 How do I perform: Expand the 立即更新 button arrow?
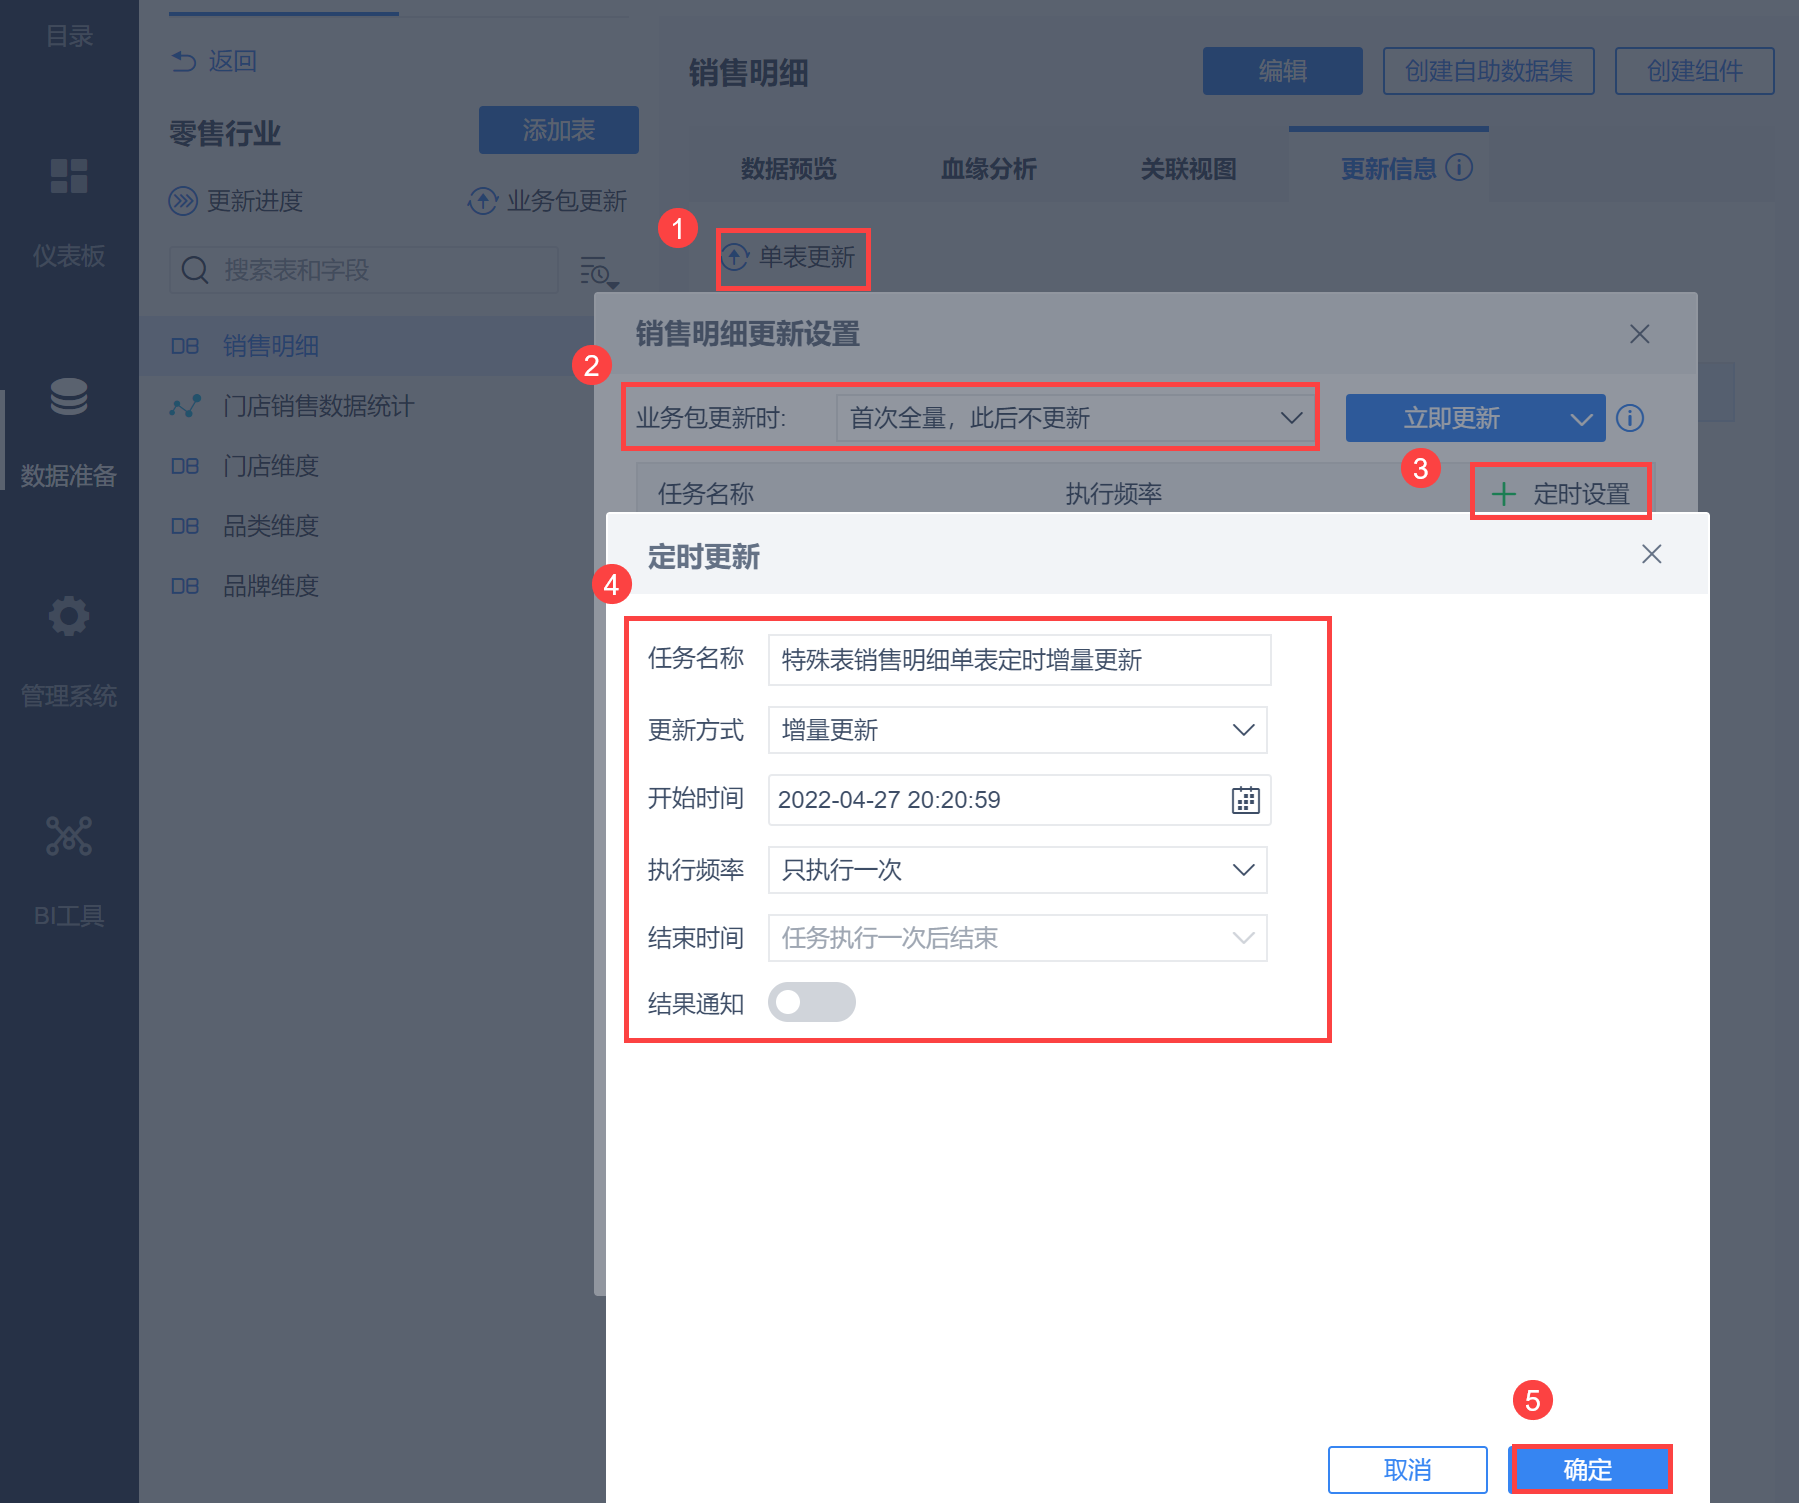point(1581,419)
